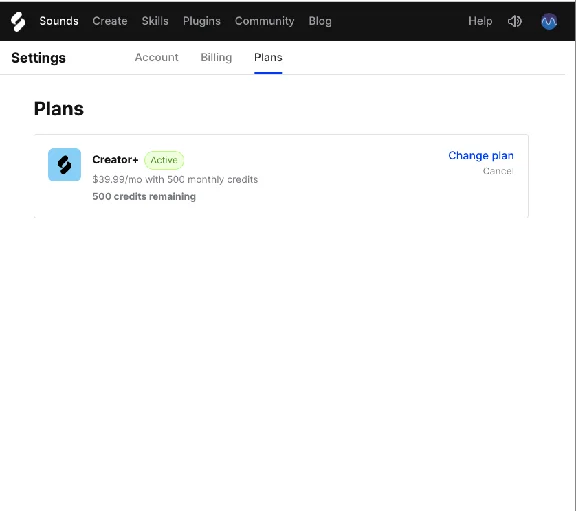Click the blue Creator+ plan icon

pos(64,165)
